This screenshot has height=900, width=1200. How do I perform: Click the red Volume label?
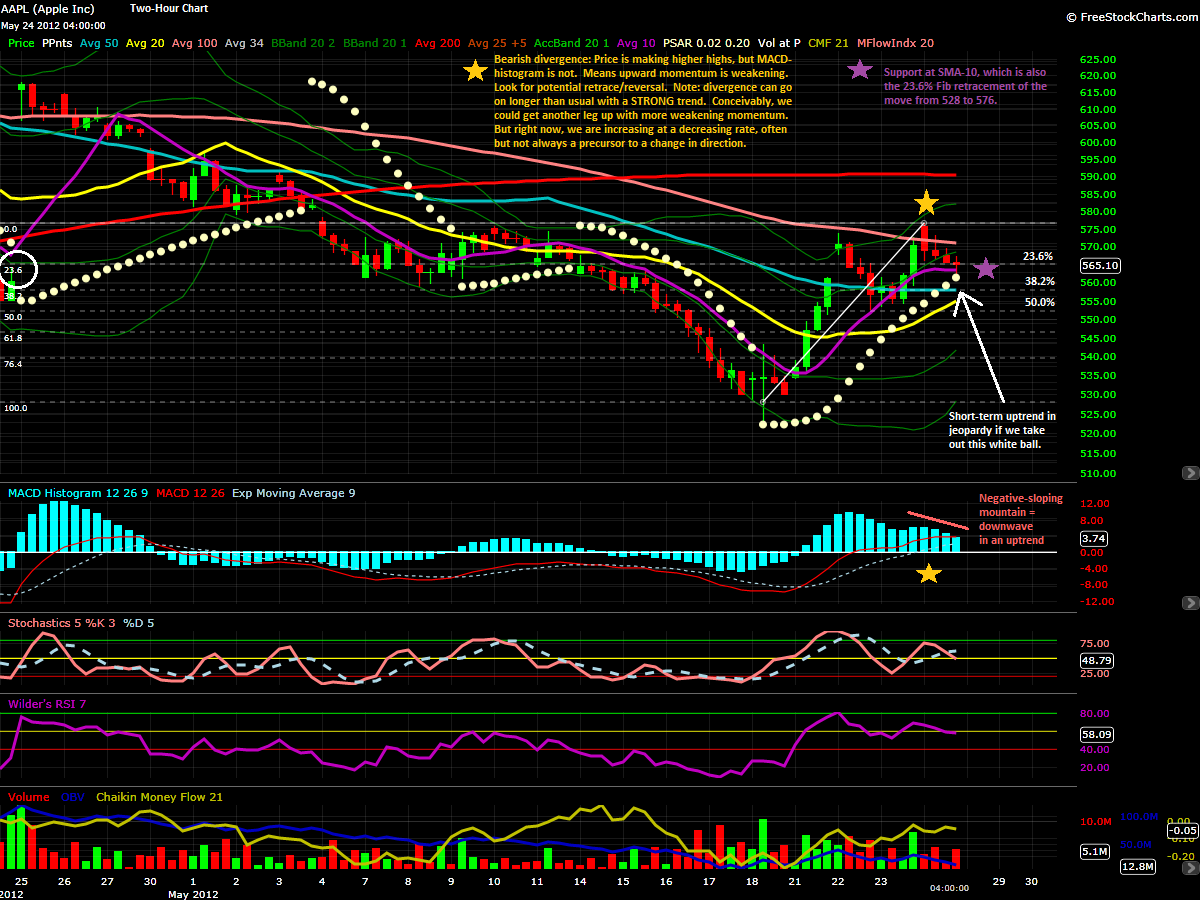tap(28, 797)
